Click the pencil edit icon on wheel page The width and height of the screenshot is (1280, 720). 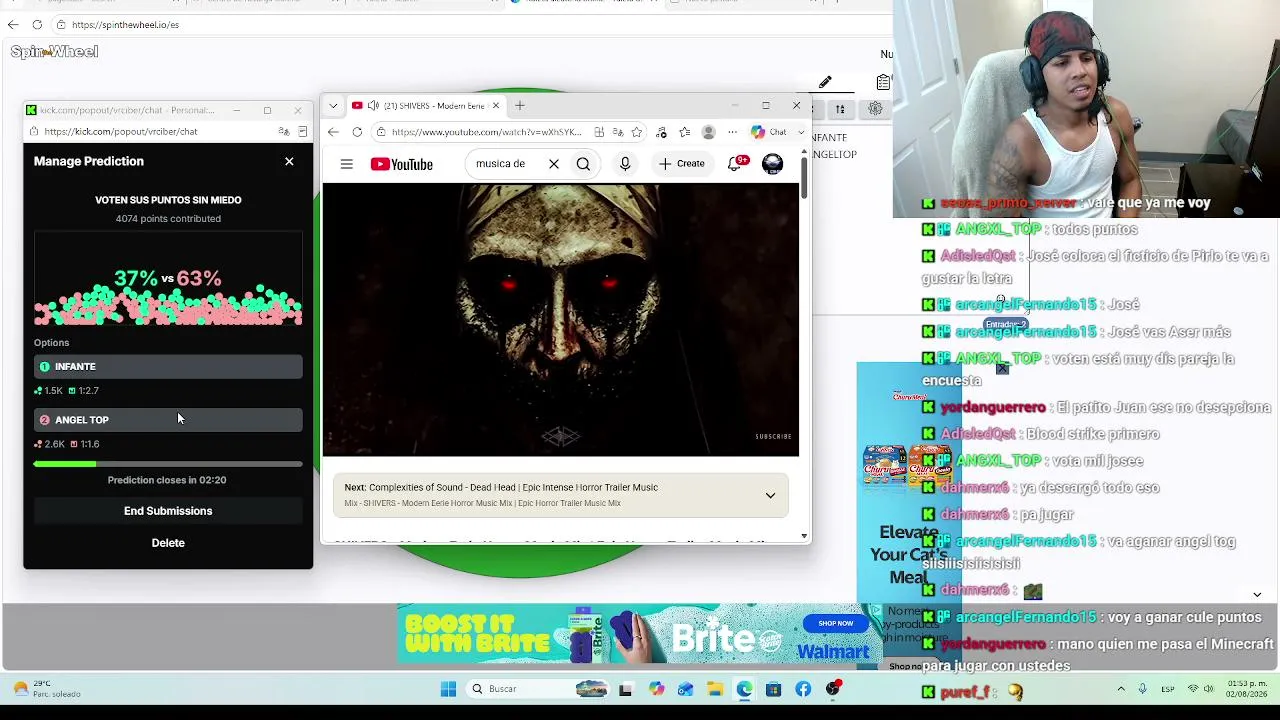coord(825,82)
